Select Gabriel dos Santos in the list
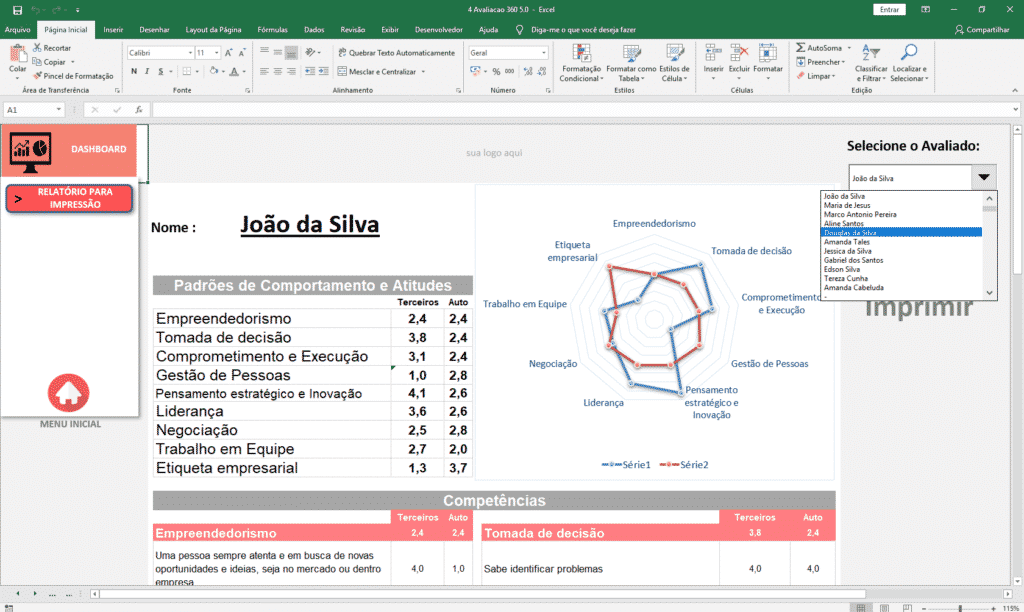1024x612 pixels. (901, 260)
